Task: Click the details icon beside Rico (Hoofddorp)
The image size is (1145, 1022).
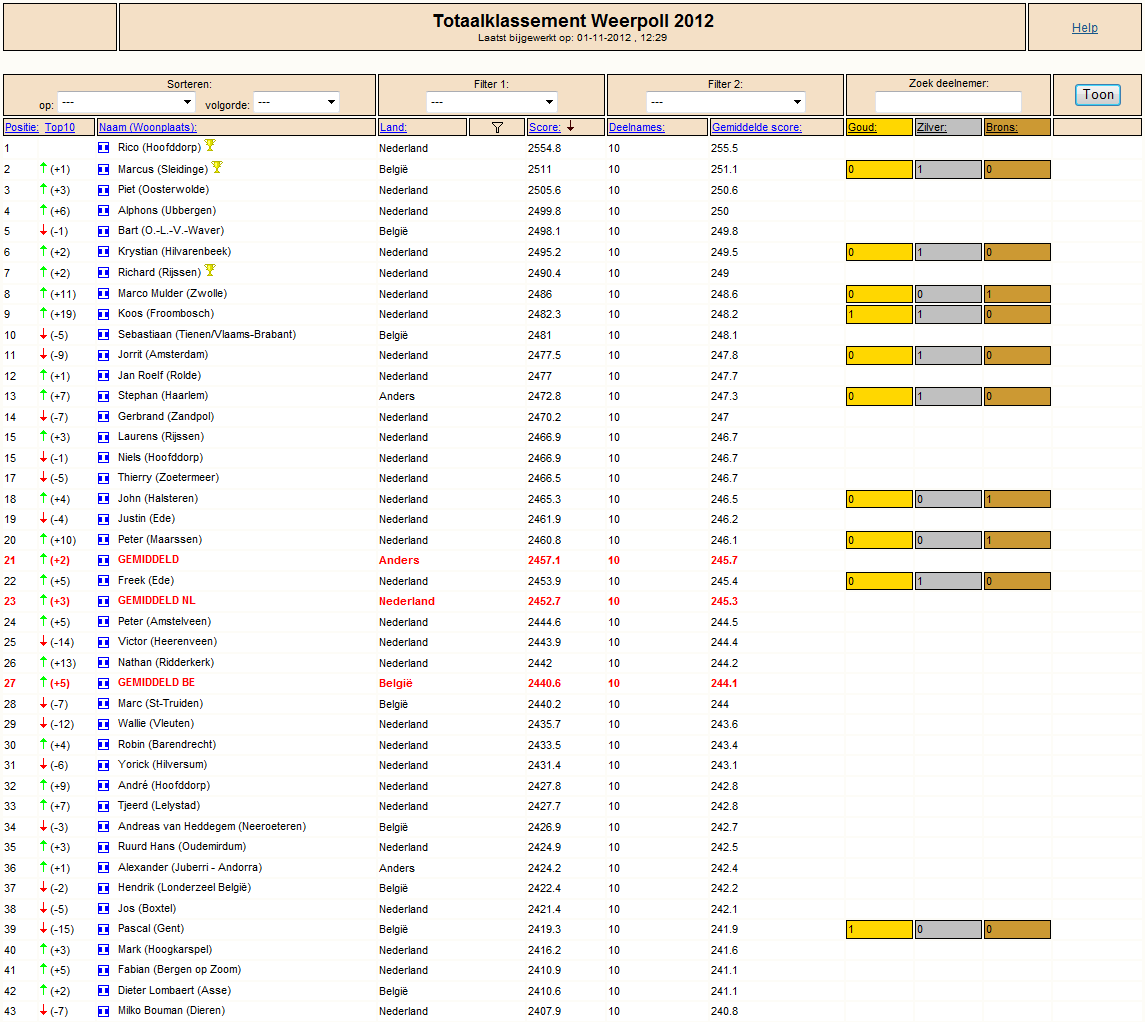Action: pyautogui.click(x=104, y=147)
